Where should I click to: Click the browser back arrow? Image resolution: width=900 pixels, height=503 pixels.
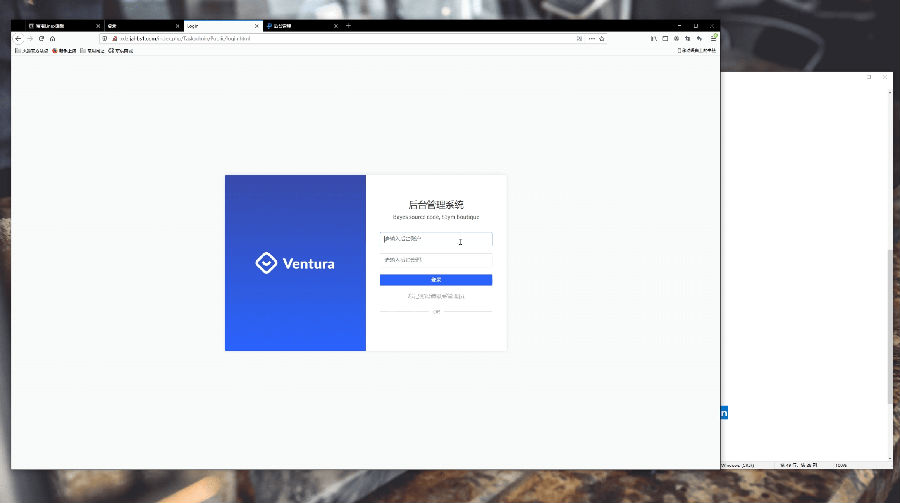18,38
